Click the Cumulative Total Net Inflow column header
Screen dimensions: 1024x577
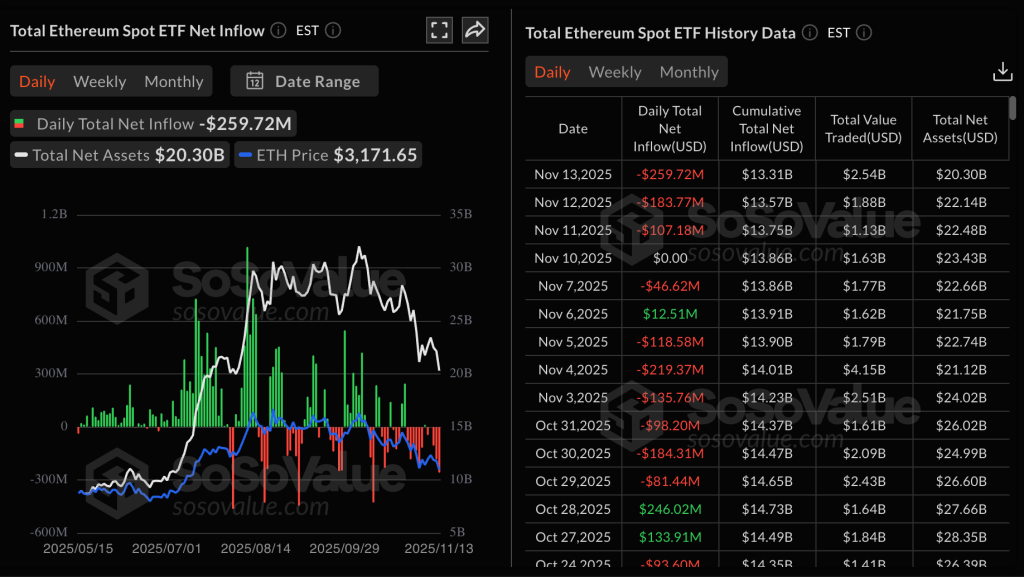coord(767,128)
